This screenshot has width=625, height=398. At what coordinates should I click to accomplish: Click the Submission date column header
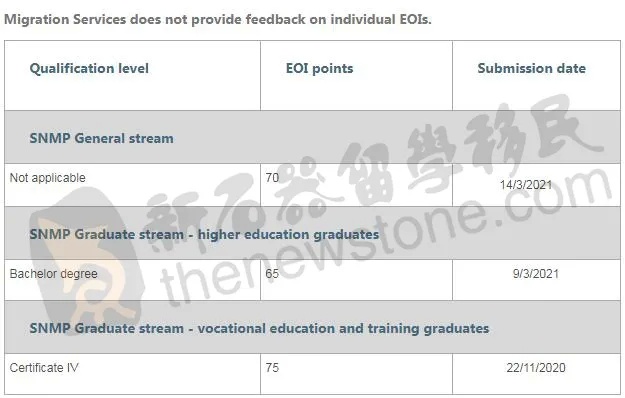click(x=532, y=69)
